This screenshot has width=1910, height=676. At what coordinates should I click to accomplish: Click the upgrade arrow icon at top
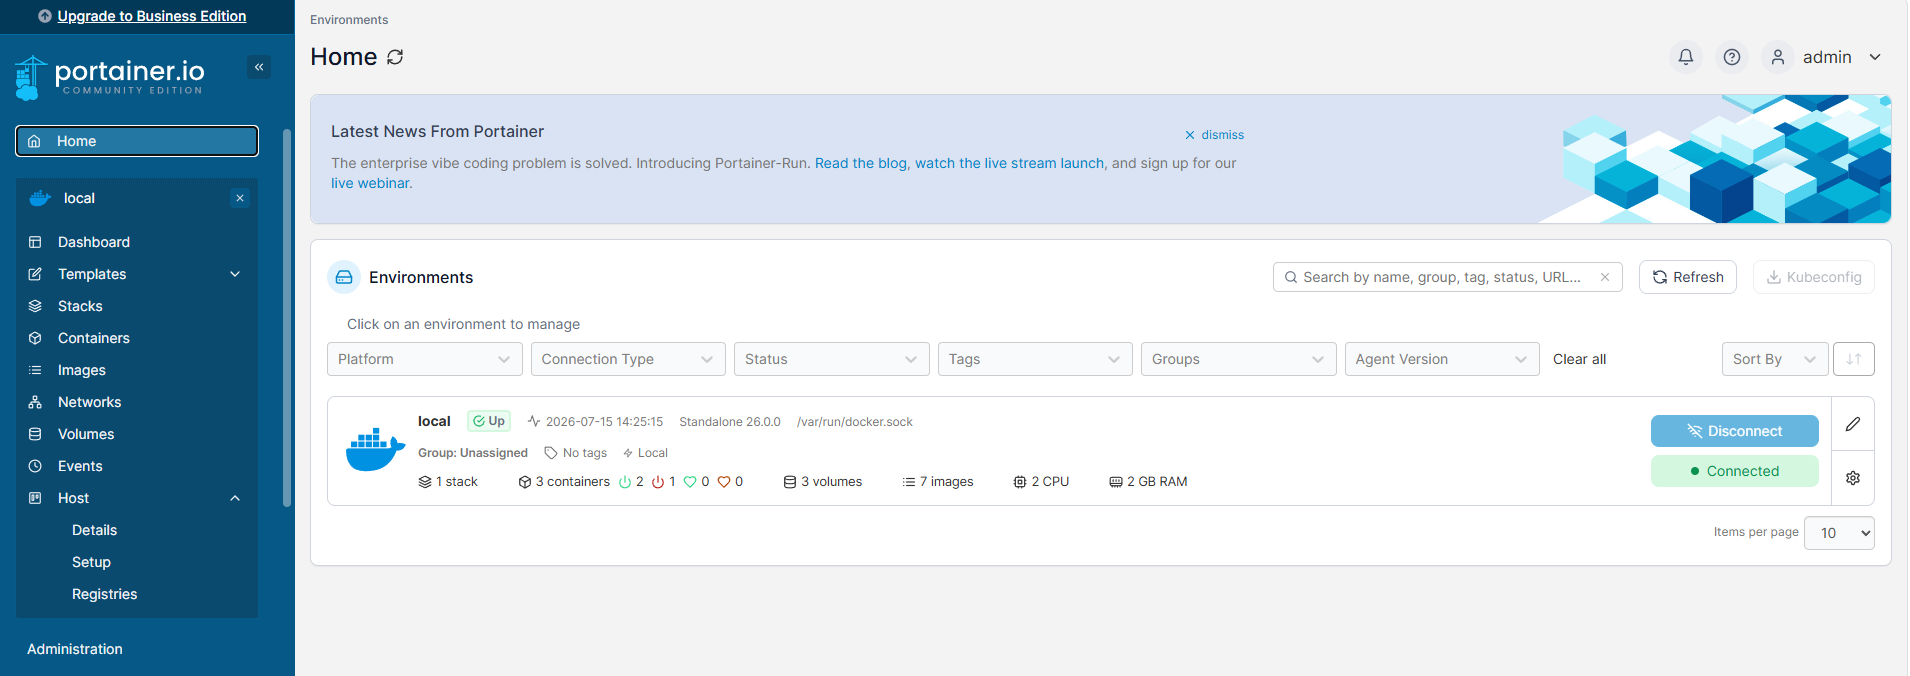click(x=45, y=16)
